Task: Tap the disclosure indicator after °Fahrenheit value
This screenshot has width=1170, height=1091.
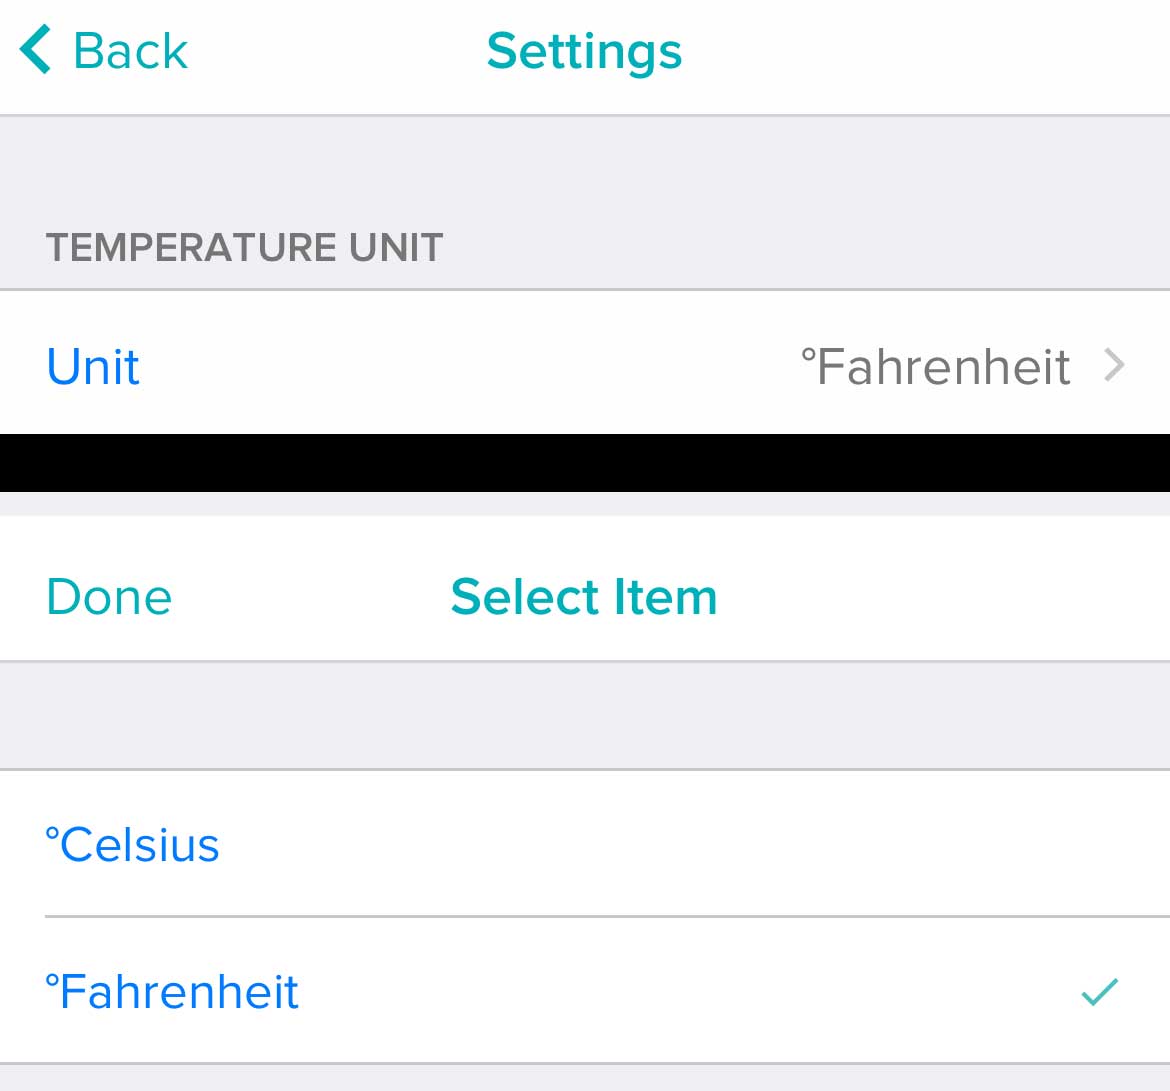Action: click(x=1113, y=366)
